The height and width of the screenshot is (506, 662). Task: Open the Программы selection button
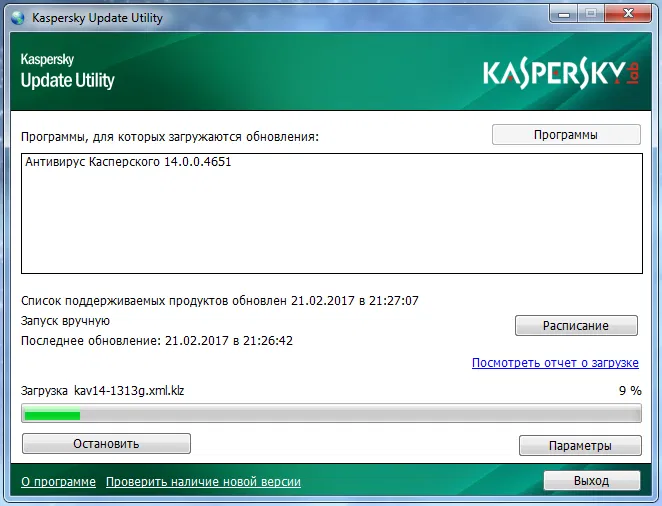pos(566,135)
